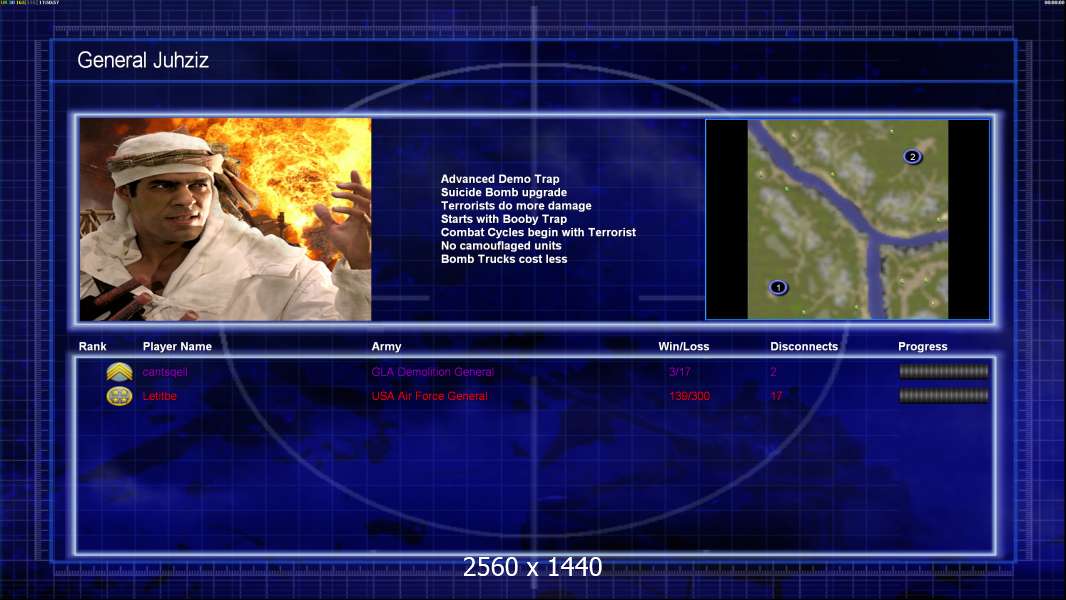Select start position 1 marker on map

[778, 287]
